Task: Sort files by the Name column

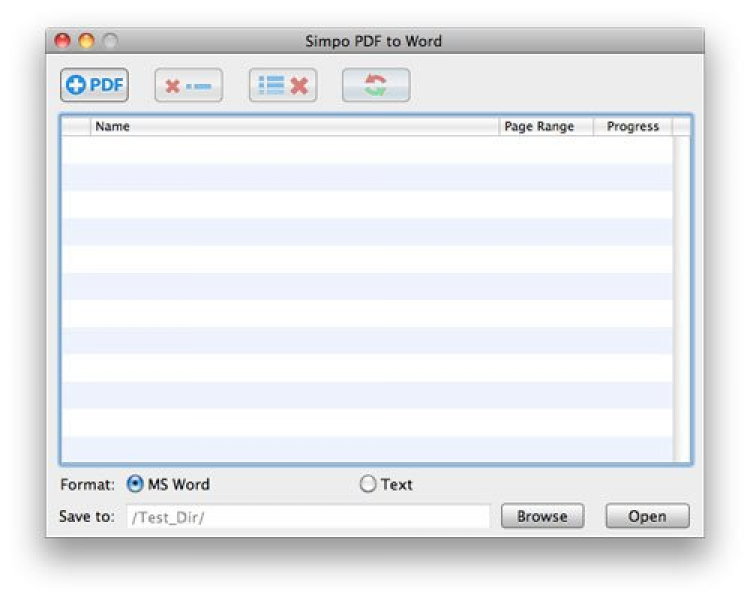Action: tap(294, 127)
